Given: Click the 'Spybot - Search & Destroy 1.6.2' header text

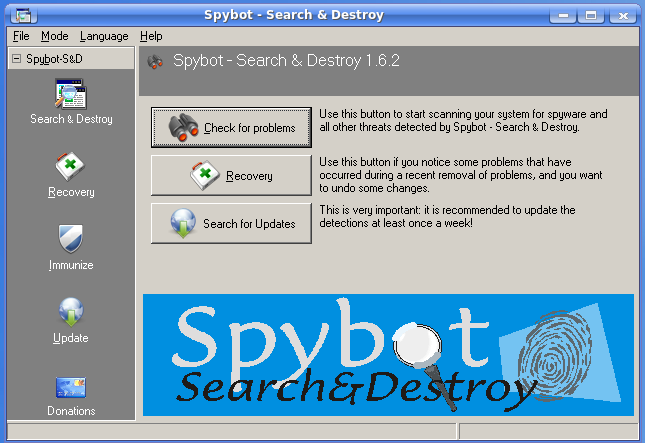Looking at the screenshot, I should pos(286,60).
